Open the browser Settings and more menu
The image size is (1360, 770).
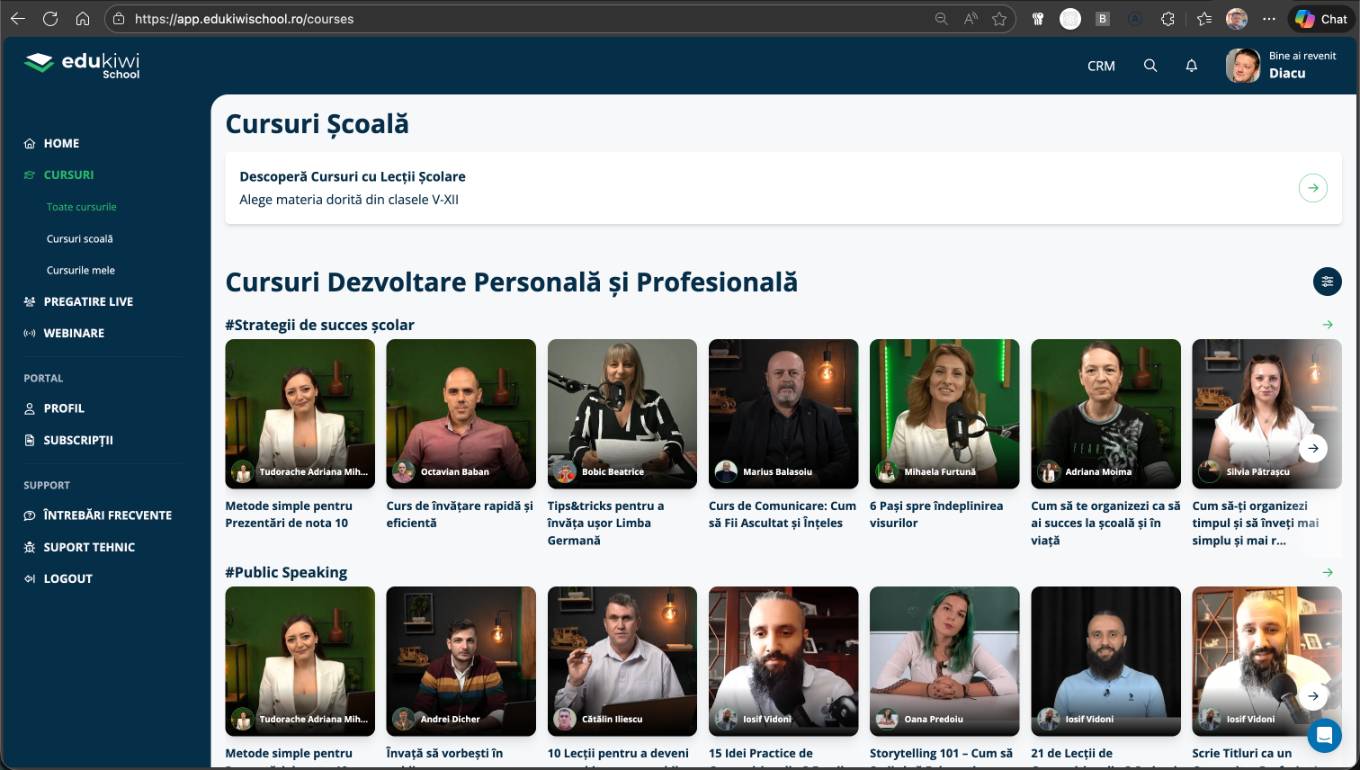(x=1269, y=19)
